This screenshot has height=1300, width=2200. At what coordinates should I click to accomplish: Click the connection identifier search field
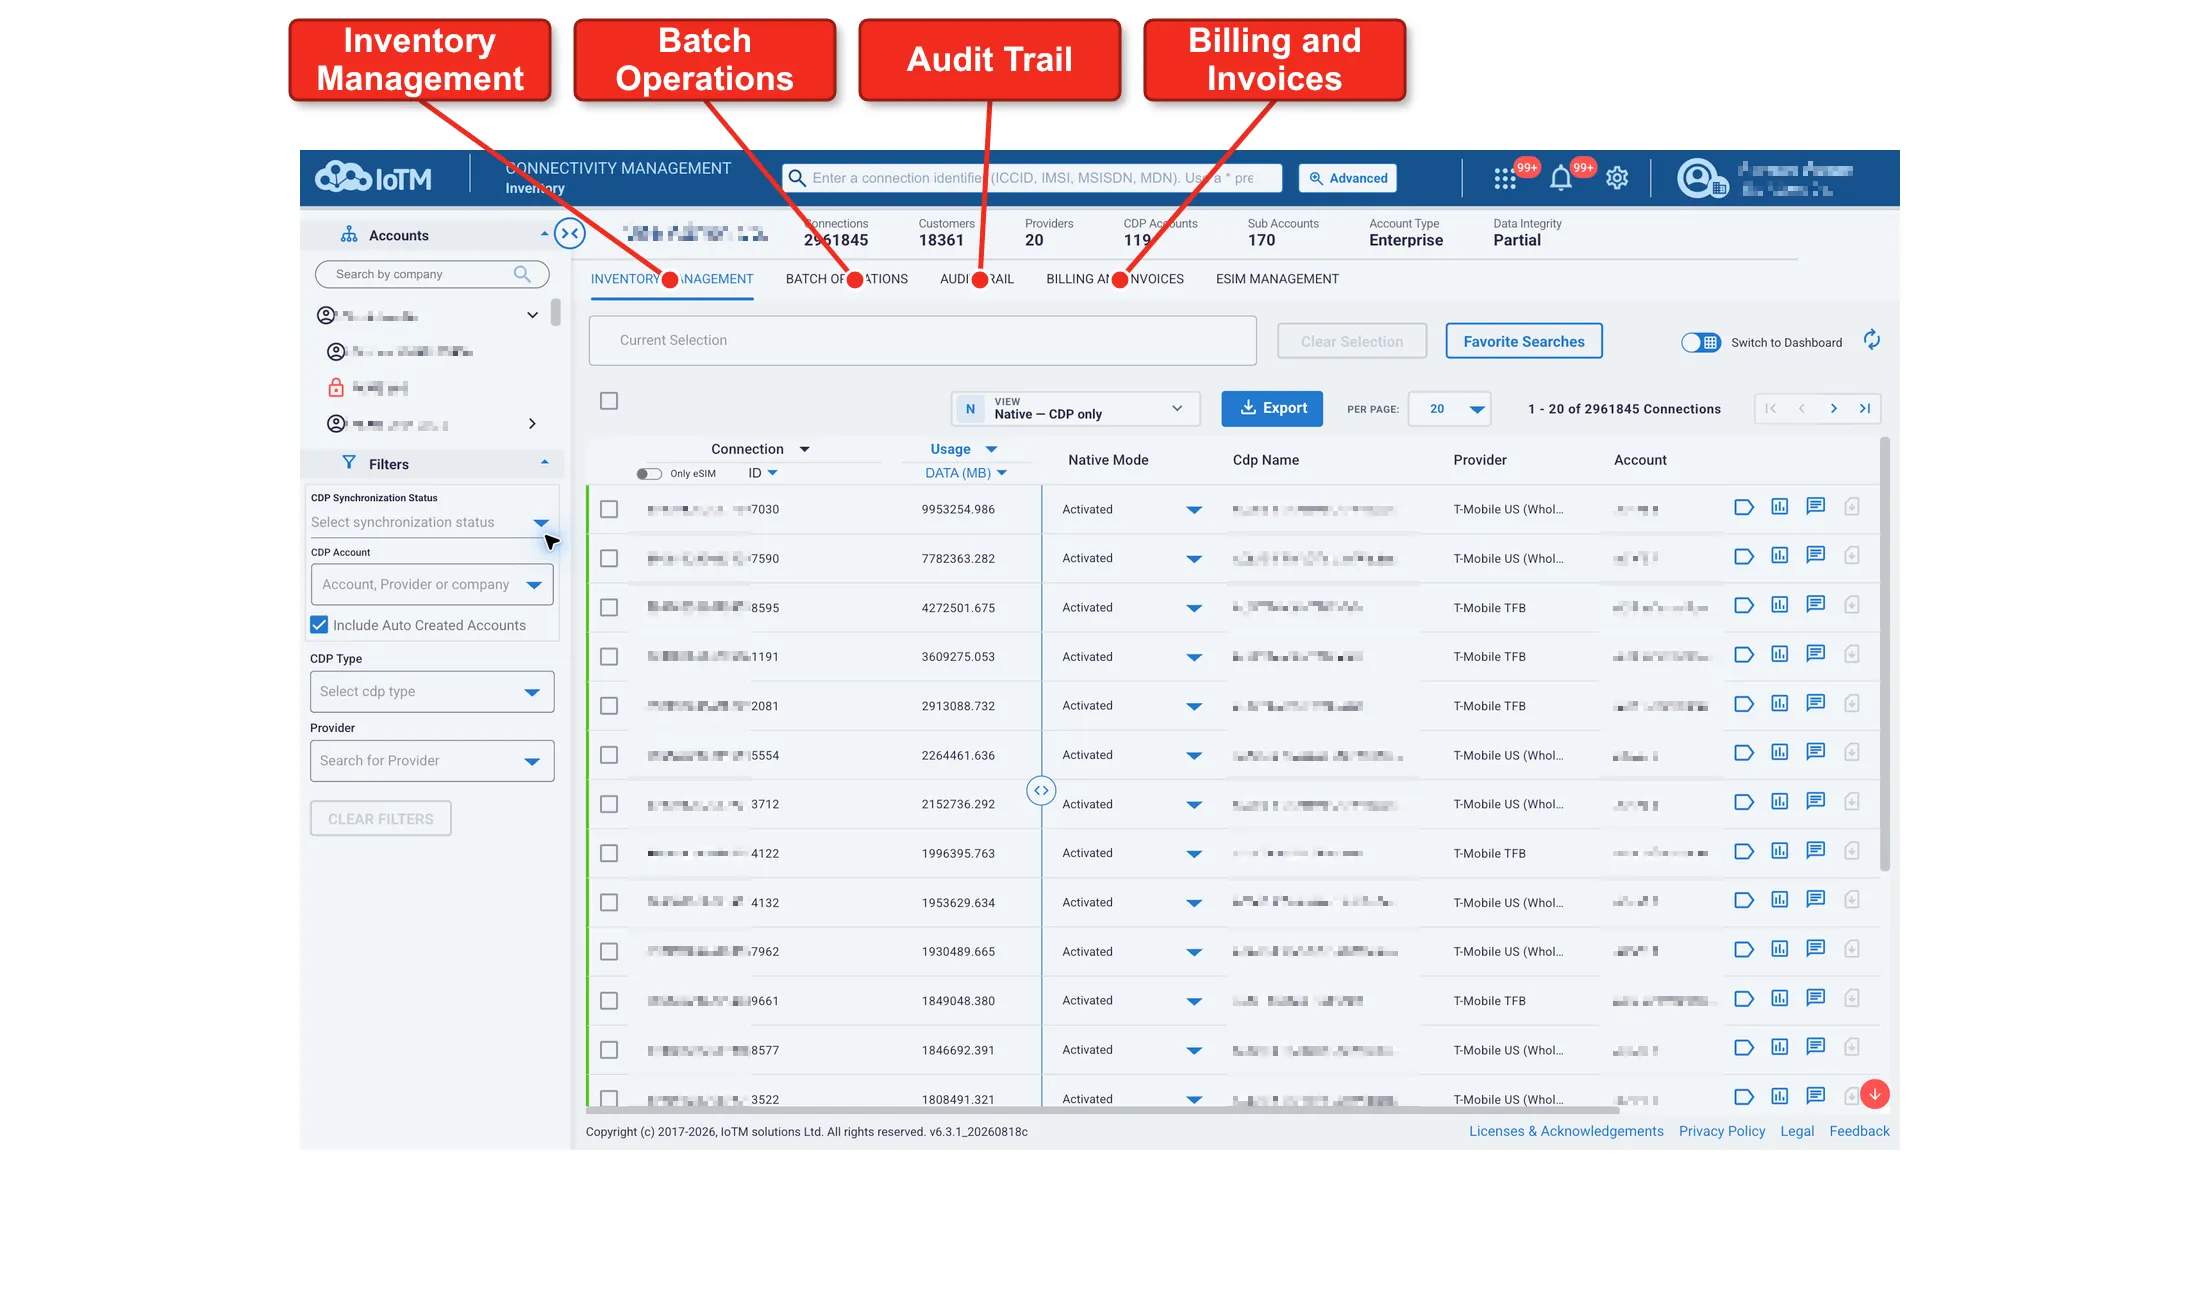click(1032, 178)
